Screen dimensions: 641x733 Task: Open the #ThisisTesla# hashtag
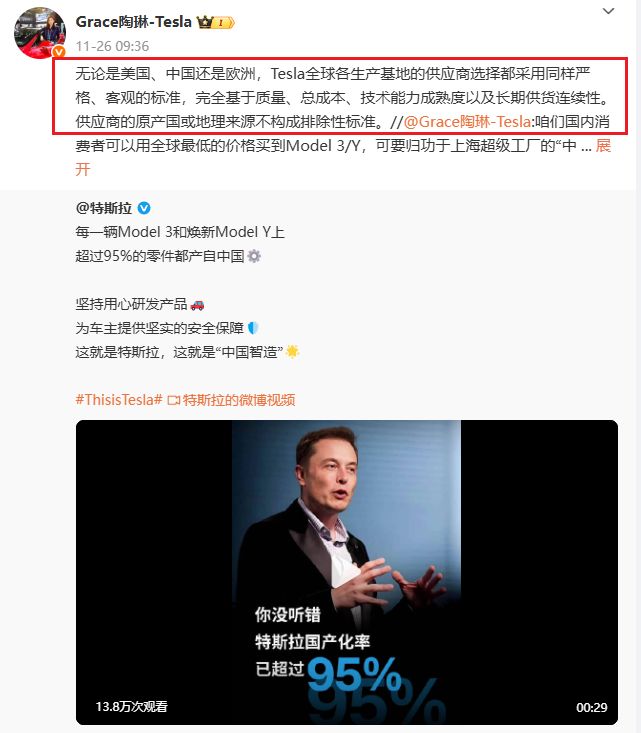(x=119, y=400)
